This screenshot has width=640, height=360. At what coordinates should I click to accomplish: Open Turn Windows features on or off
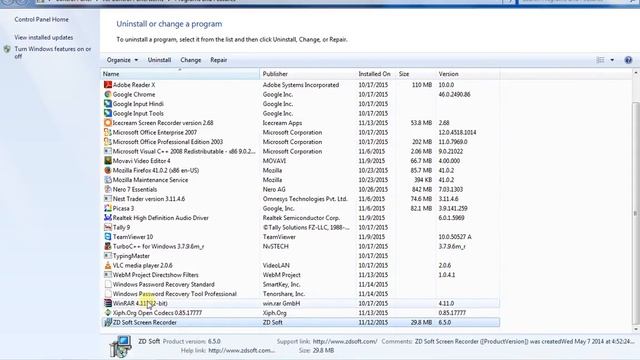point(53,53)
